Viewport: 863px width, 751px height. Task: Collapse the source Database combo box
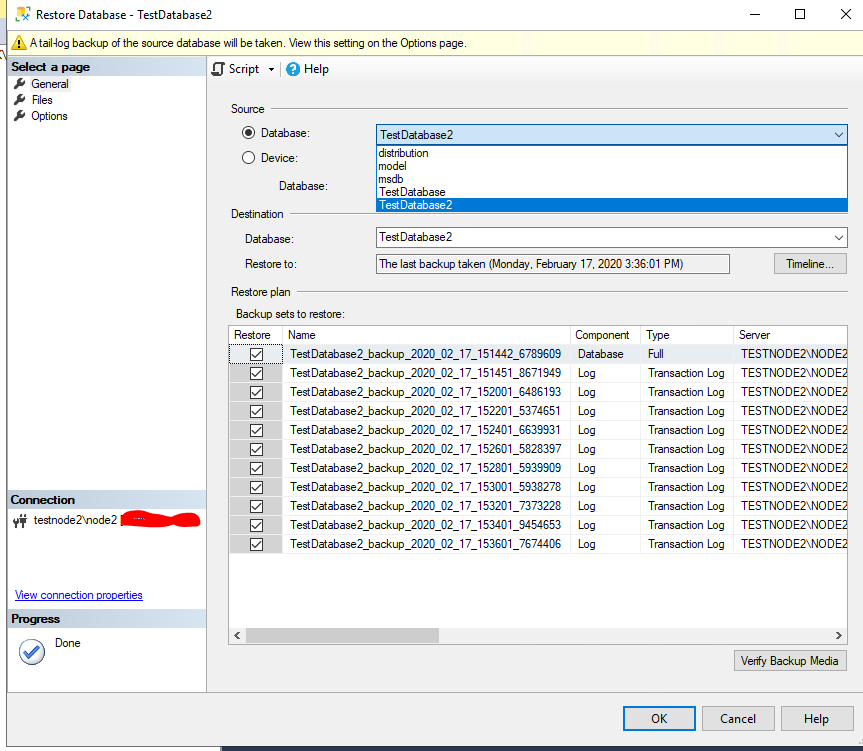[838, 134]
